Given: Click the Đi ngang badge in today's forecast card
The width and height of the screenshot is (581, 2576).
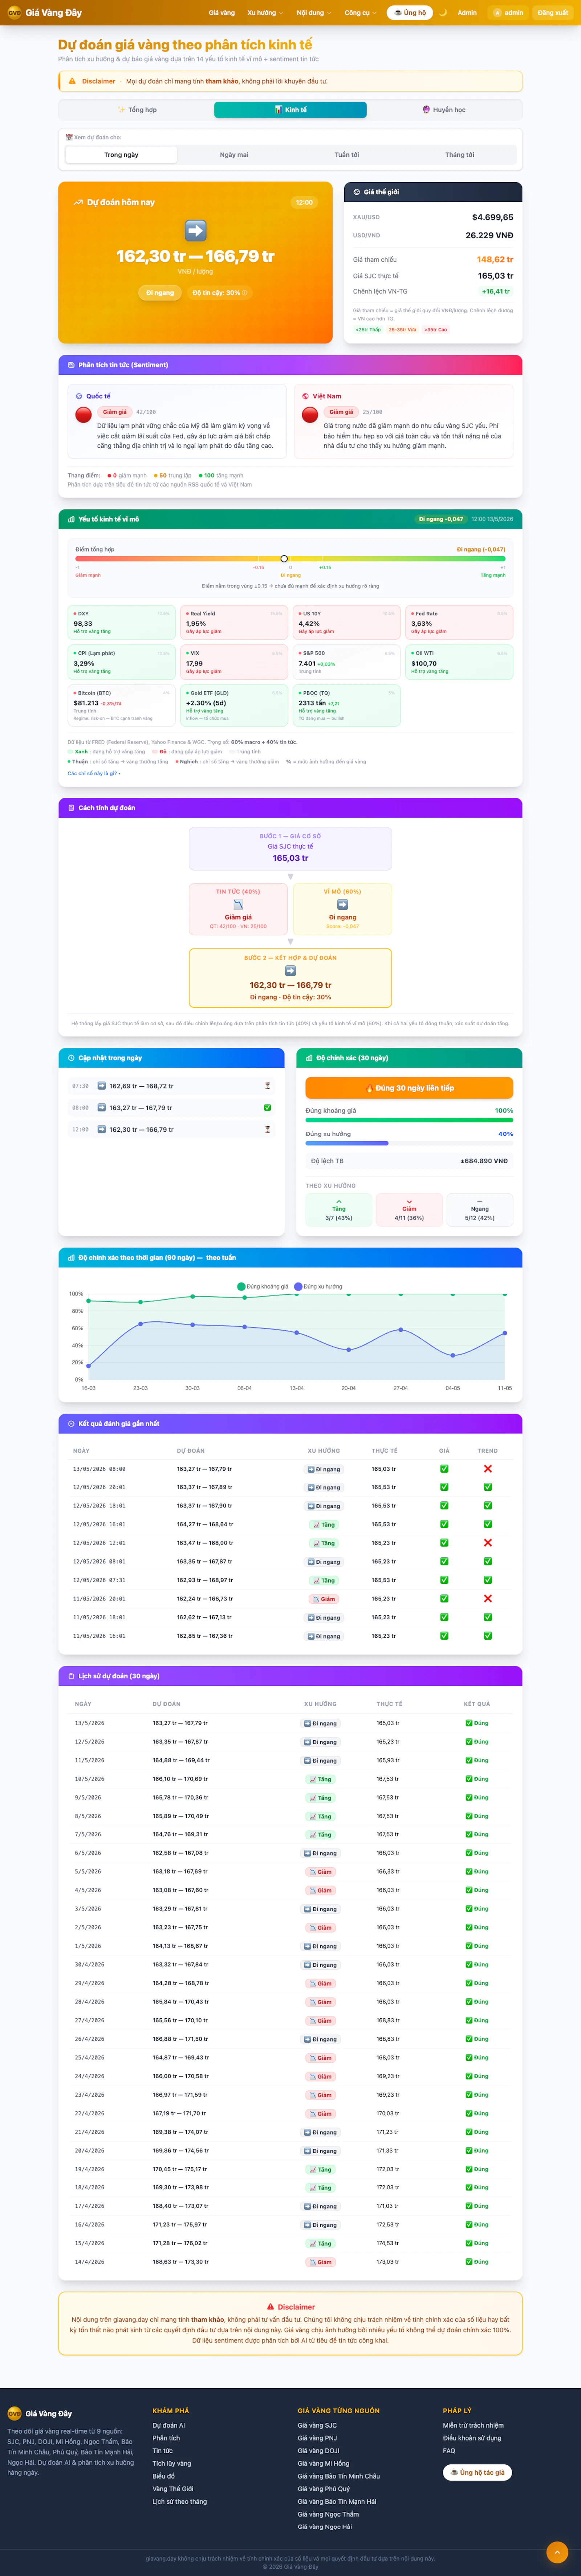Looking at the screenshot, I should pos(160,293).
